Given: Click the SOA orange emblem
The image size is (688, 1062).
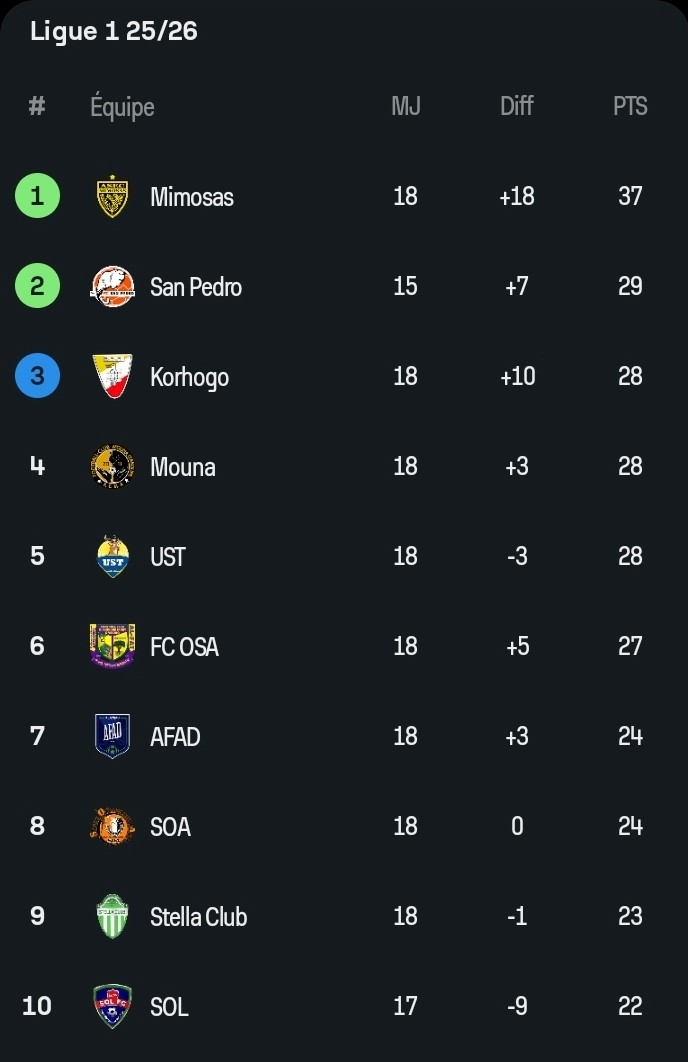Looking at the screenshot, I should coord(112,826).
